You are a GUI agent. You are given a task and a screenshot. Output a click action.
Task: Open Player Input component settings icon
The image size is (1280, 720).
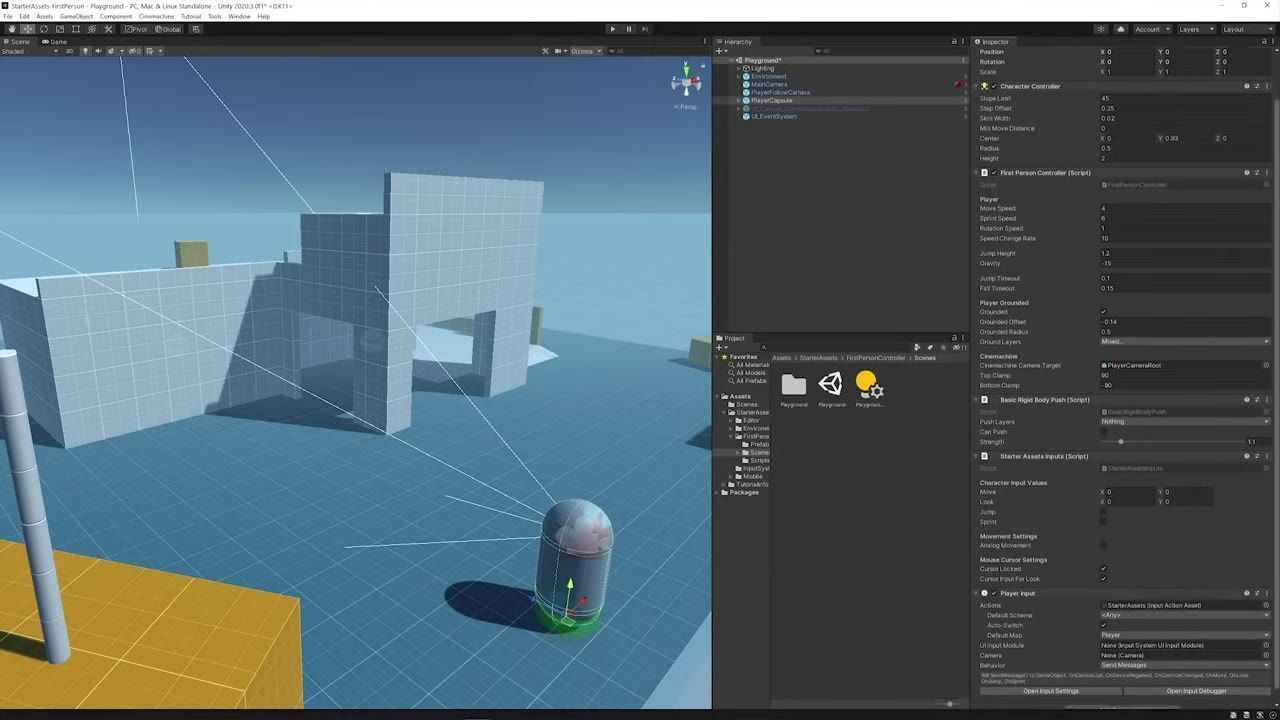click(x=1257, y=593)
